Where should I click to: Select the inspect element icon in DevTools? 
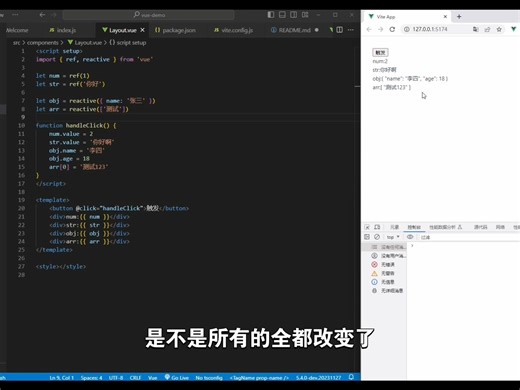(367, 227)
